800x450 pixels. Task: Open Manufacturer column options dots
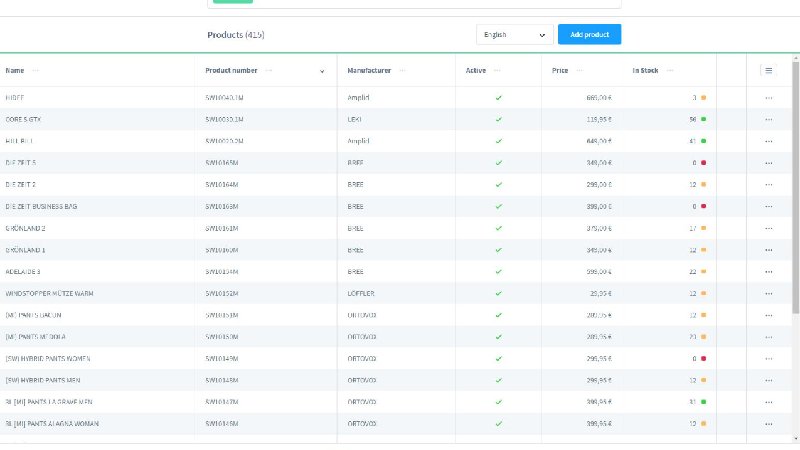(403, 70)
